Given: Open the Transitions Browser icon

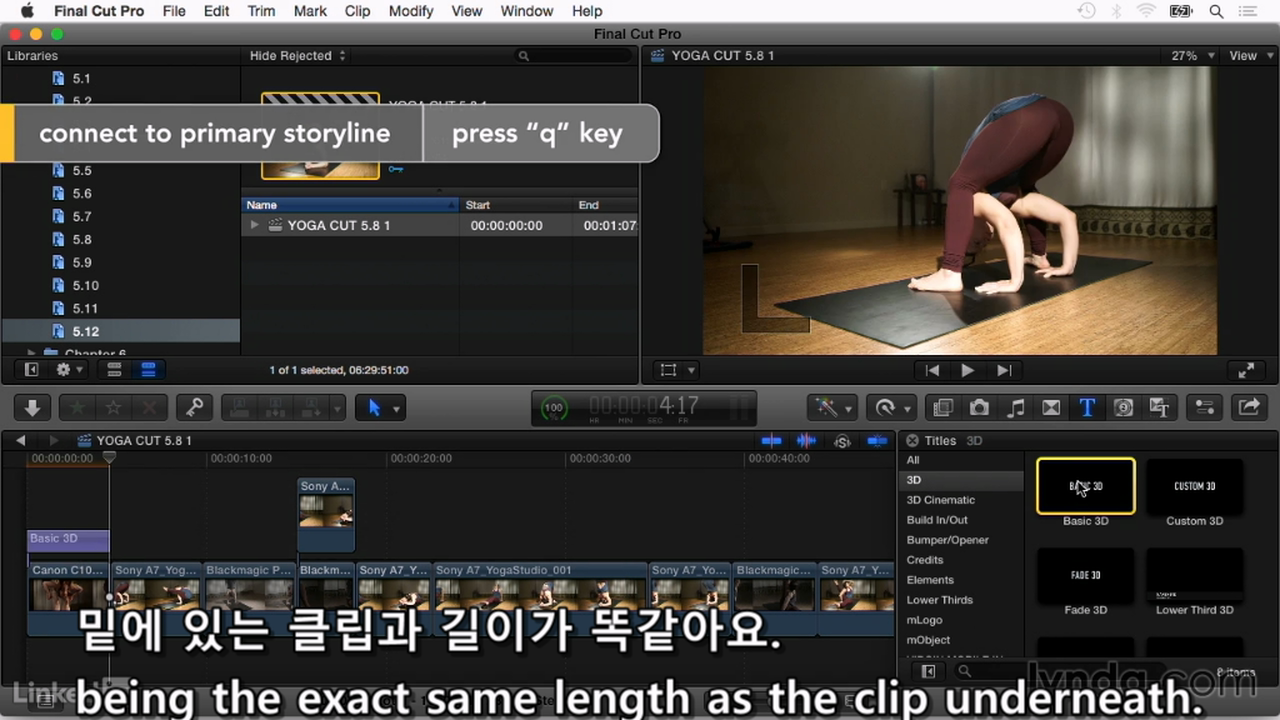Looking at the screenshot, I should (1051, 407).
